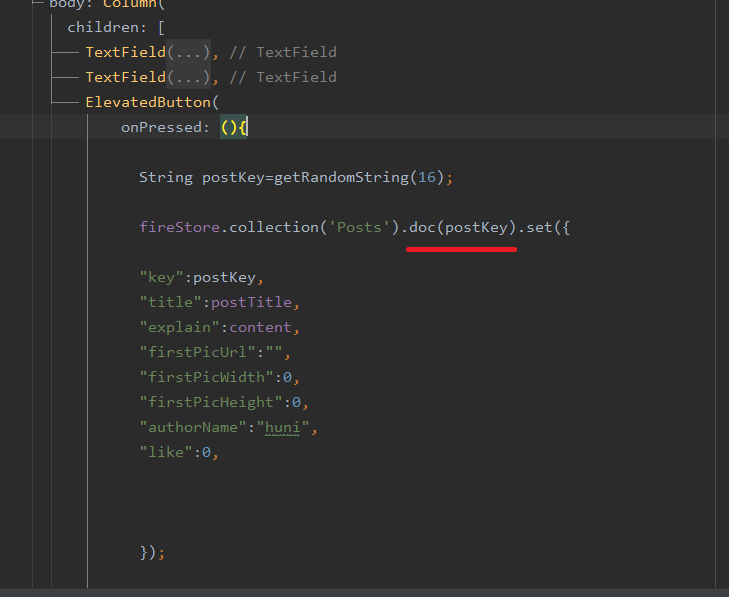
Task: Expand the first folded TextField(...) region
Action: [x=188, y=52]
